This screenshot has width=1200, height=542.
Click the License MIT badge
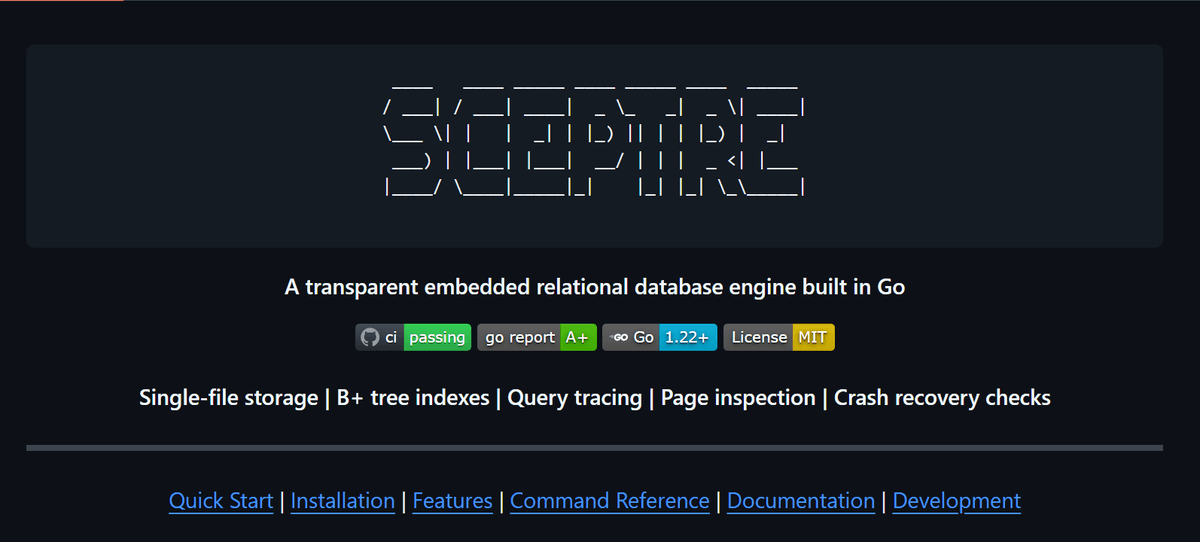pos(779,337)
